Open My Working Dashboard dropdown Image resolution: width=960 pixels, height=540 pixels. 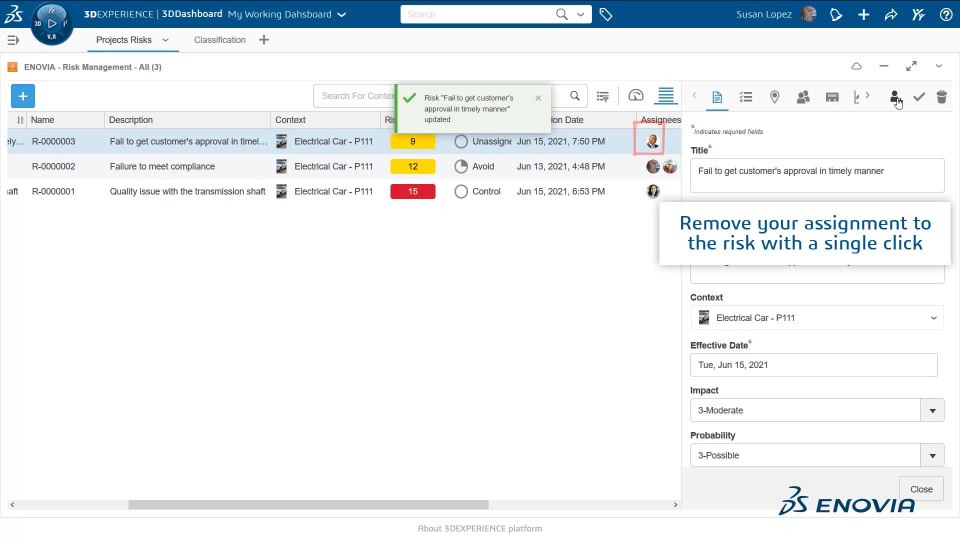click(342, 15)
